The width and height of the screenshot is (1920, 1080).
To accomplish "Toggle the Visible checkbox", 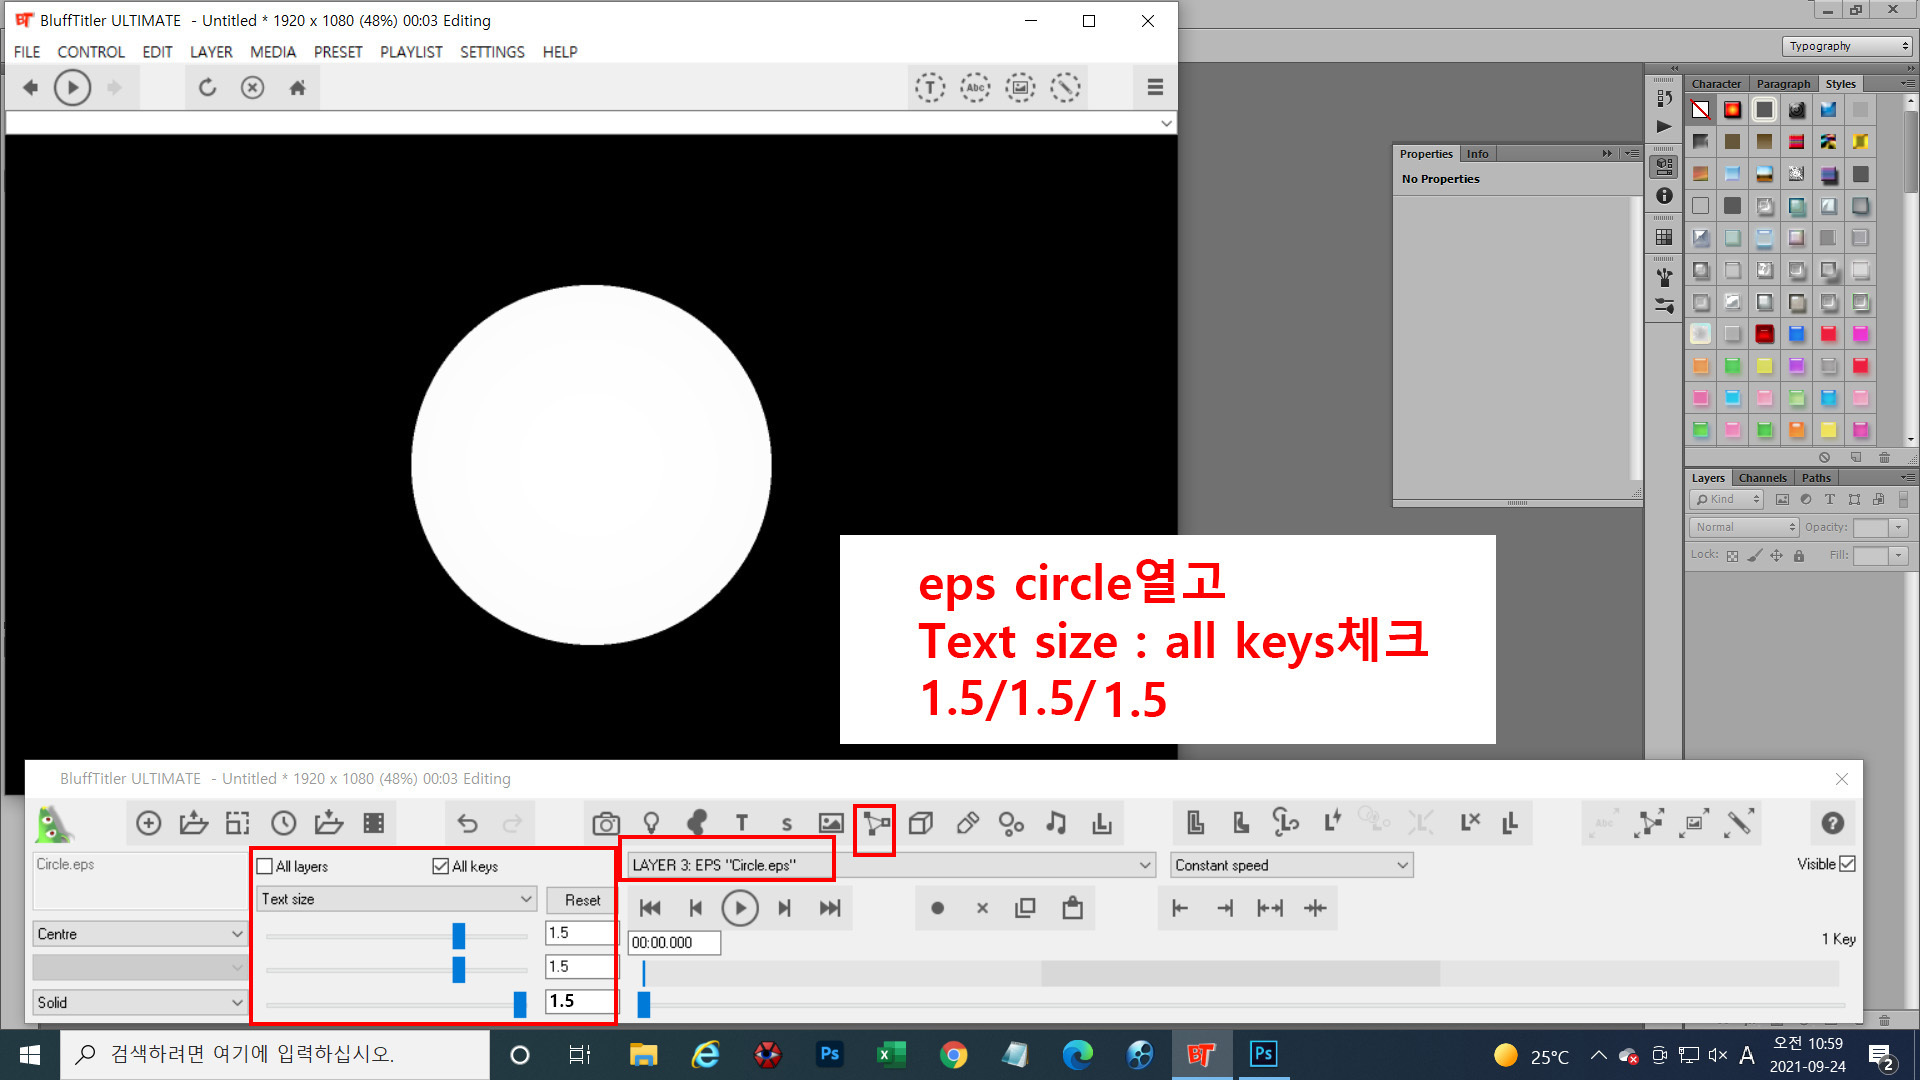I will tap(1847, 864).
